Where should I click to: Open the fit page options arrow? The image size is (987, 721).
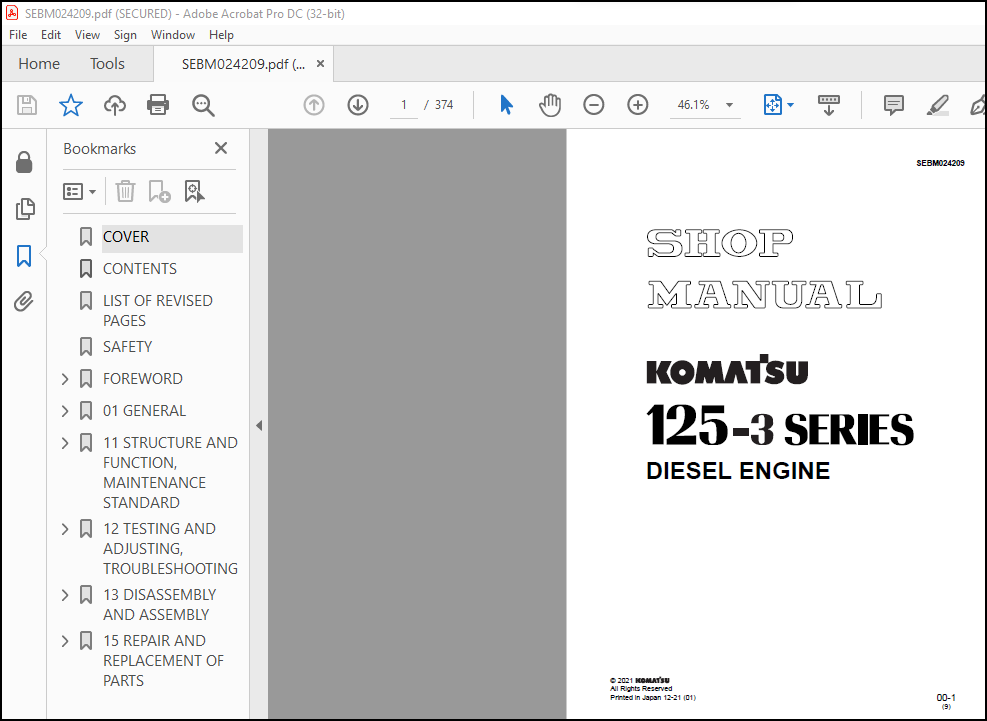tap(791, 105)
